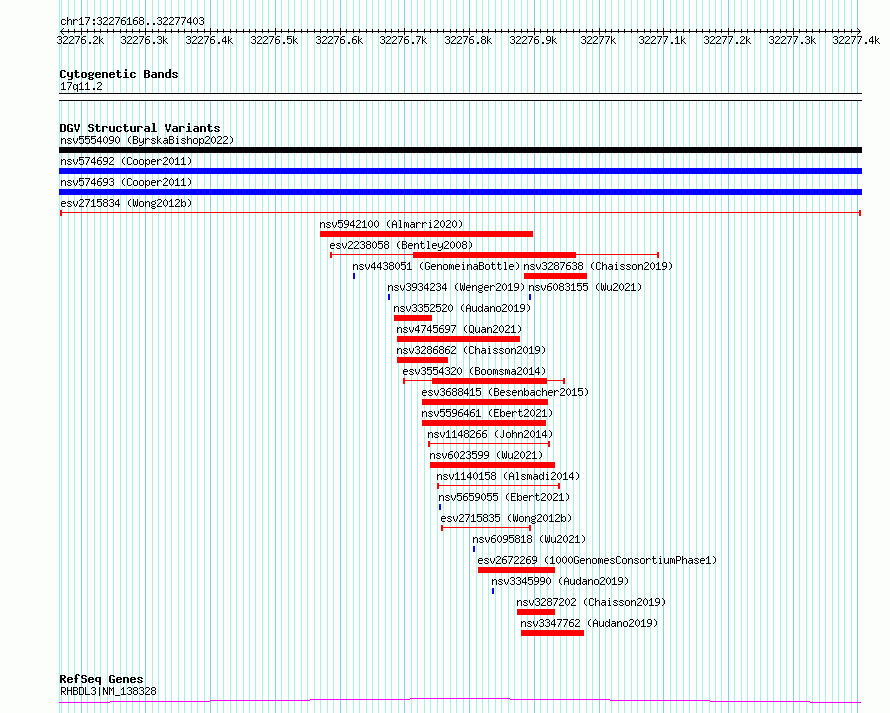Select nsv5659055 (Ebert2021) label
890x713 pixels.
coord(504,497)
